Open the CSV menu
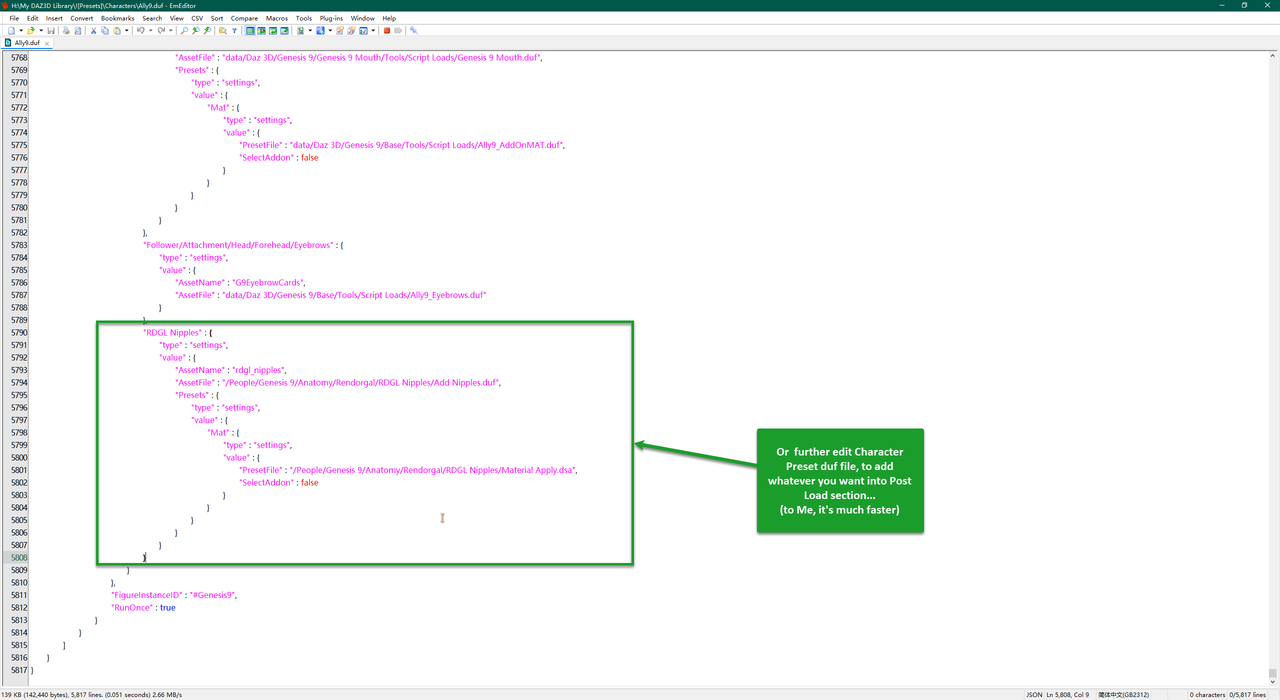 [x=195, y=18]
